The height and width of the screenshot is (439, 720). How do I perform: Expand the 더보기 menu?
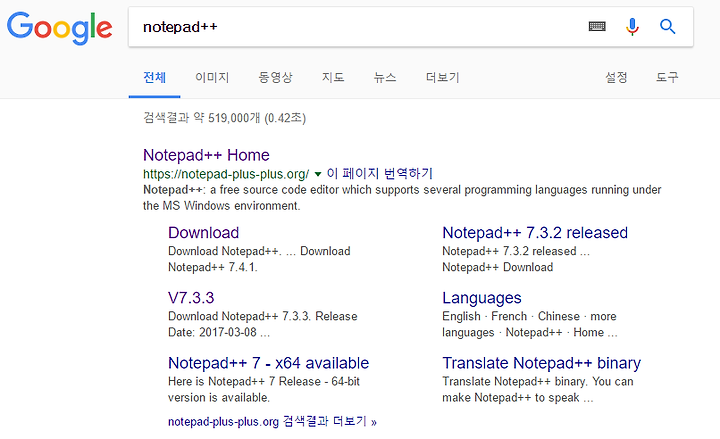442,77
